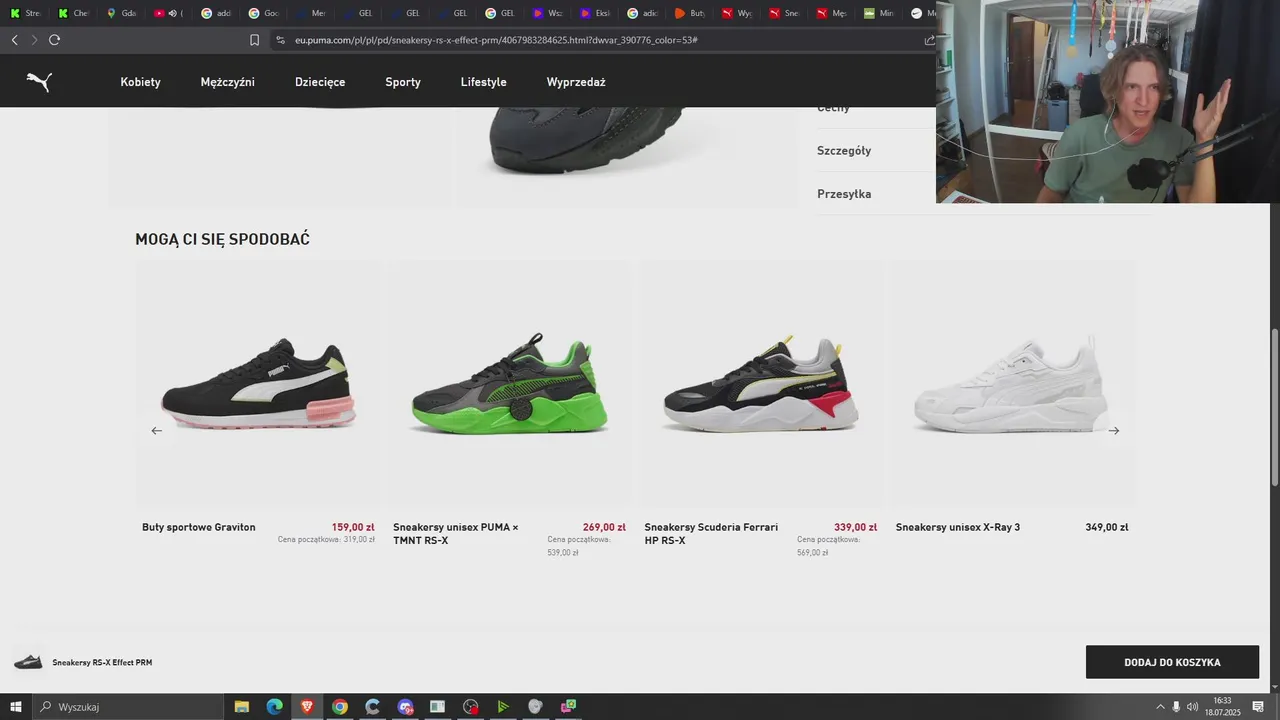Click the 349,00 zł X-Ray 3 price

1107,527
